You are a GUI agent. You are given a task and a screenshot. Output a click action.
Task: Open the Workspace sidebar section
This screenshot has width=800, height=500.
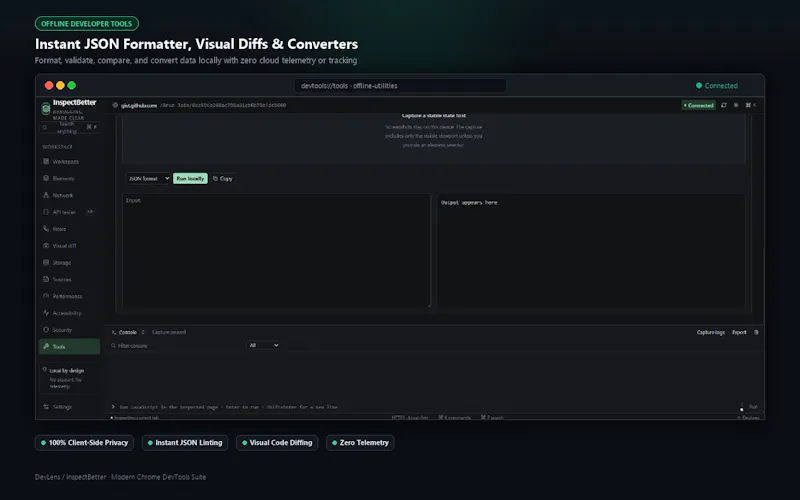tap(69, 162)
